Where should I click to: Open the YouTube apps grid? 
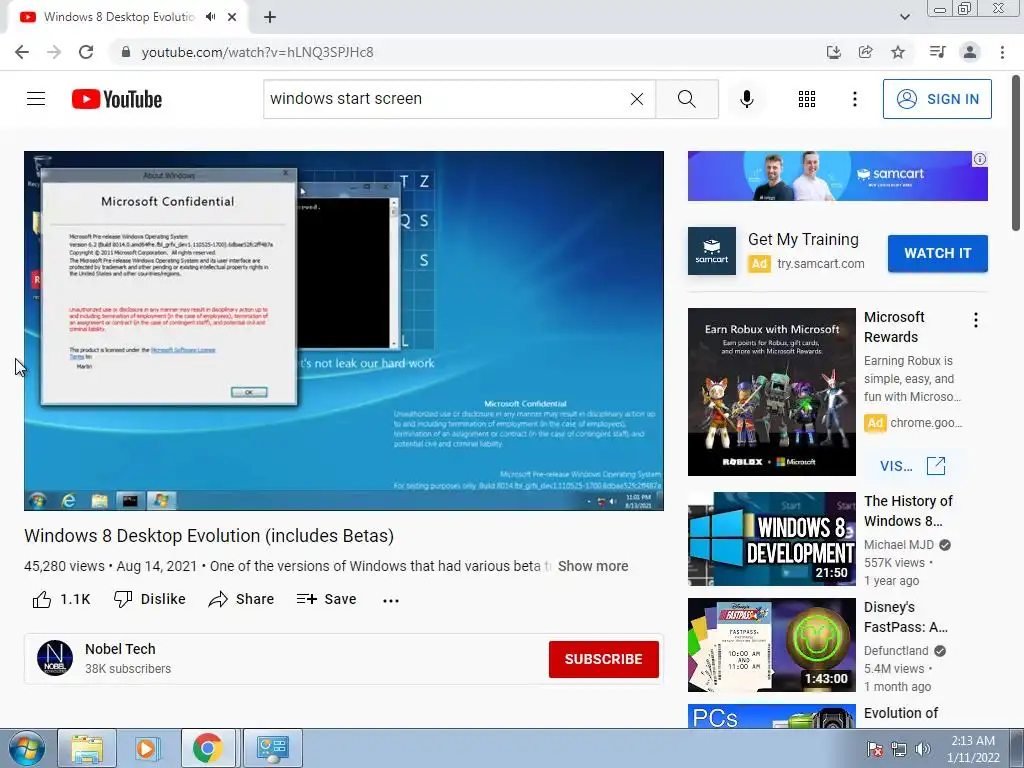(x=807, y=99)
